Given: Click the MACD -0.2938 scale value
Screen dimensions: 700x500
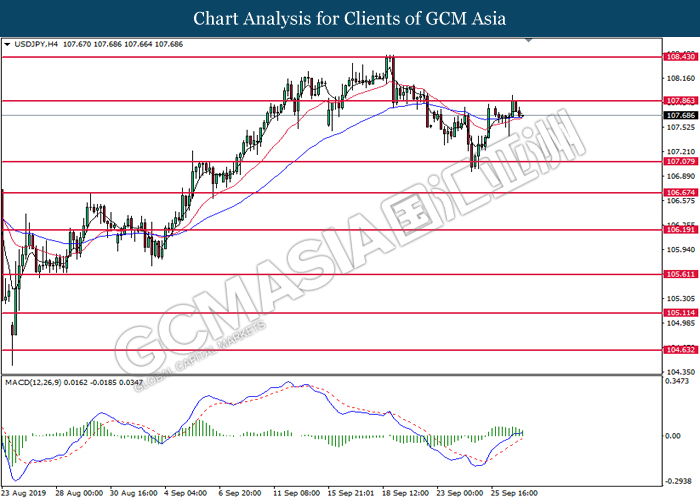Looking at the screenshot, I should pos(677,481).
